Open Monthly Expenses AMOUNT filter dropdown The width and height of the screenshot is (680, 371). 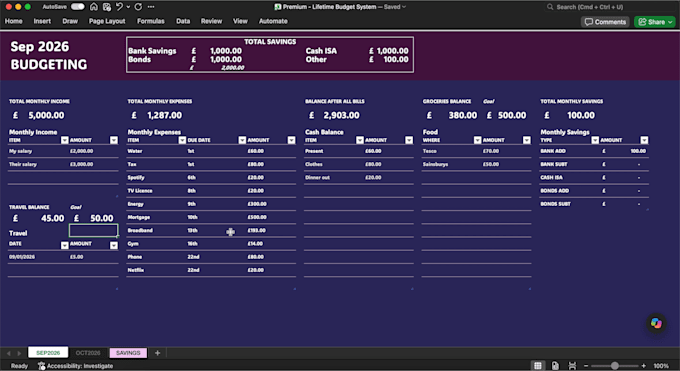(x=291, y=140)
